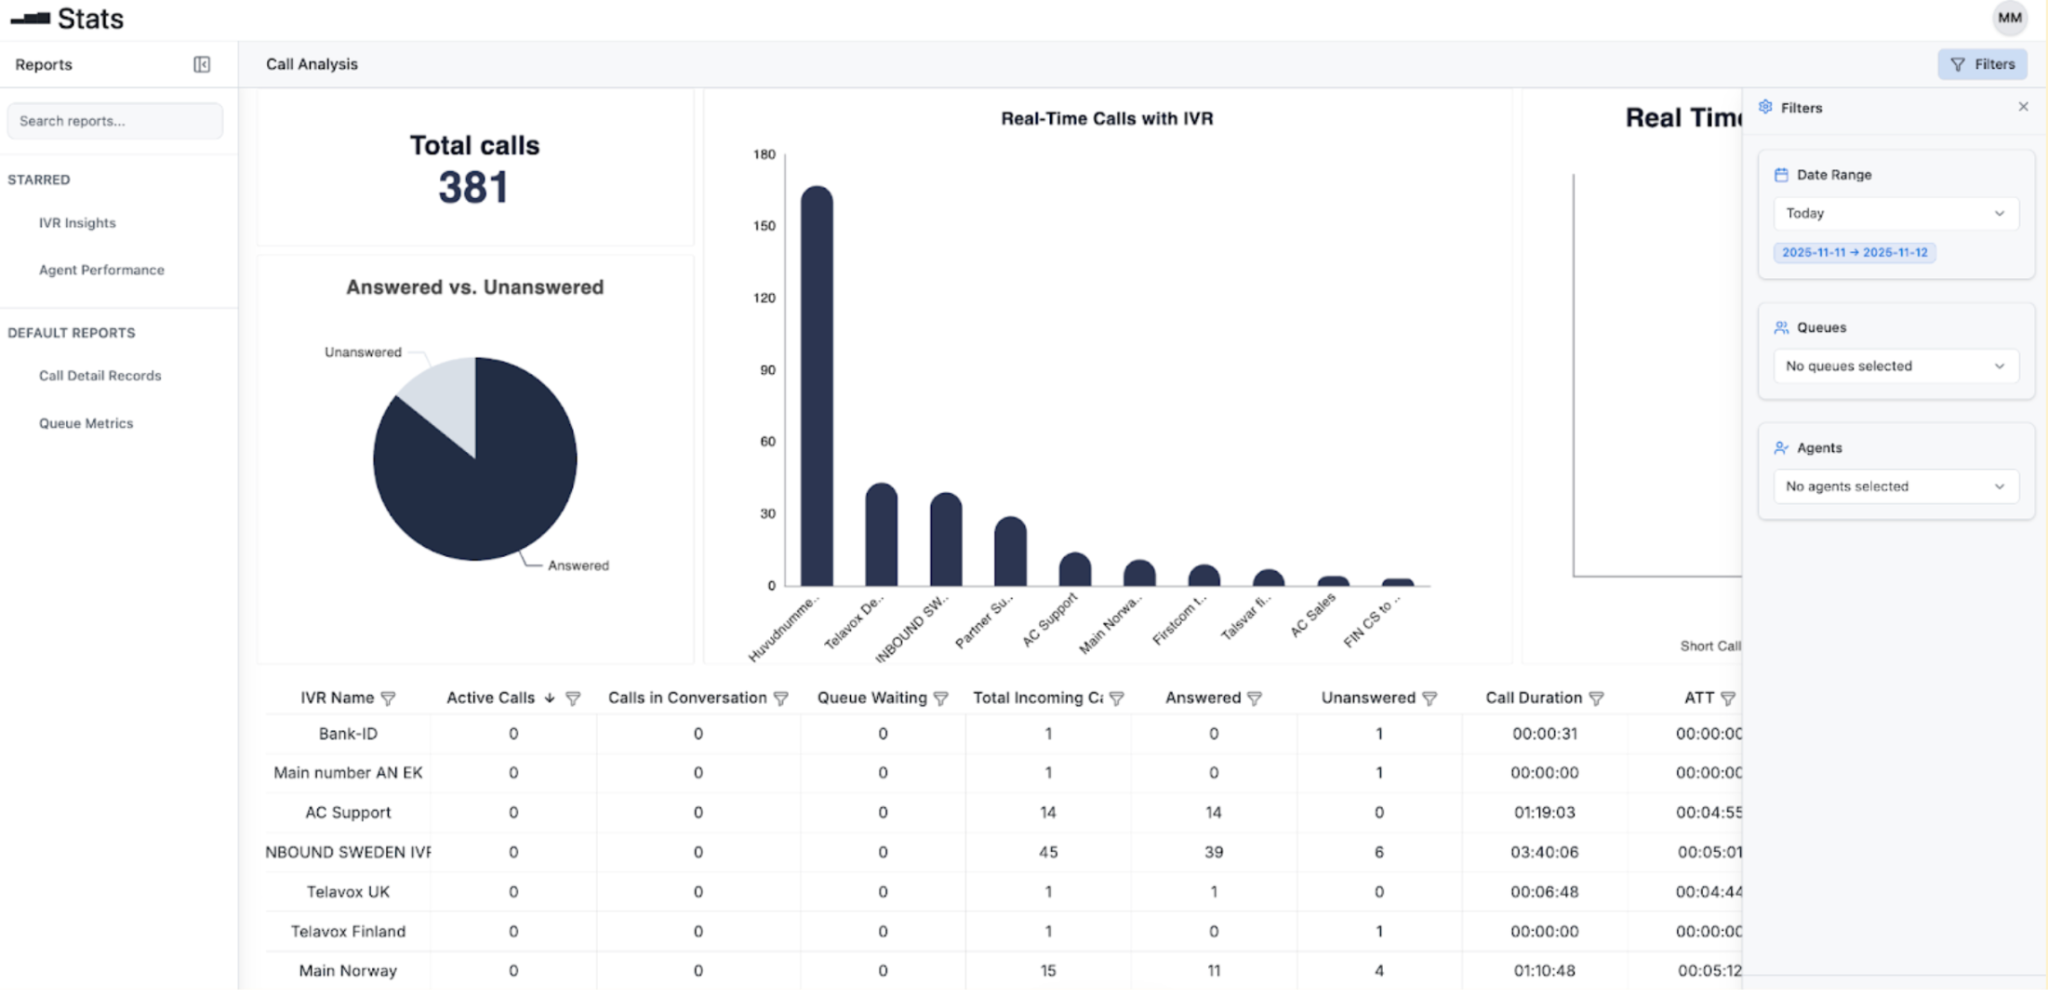Toggle the Filters button in header

(1981, 65)
